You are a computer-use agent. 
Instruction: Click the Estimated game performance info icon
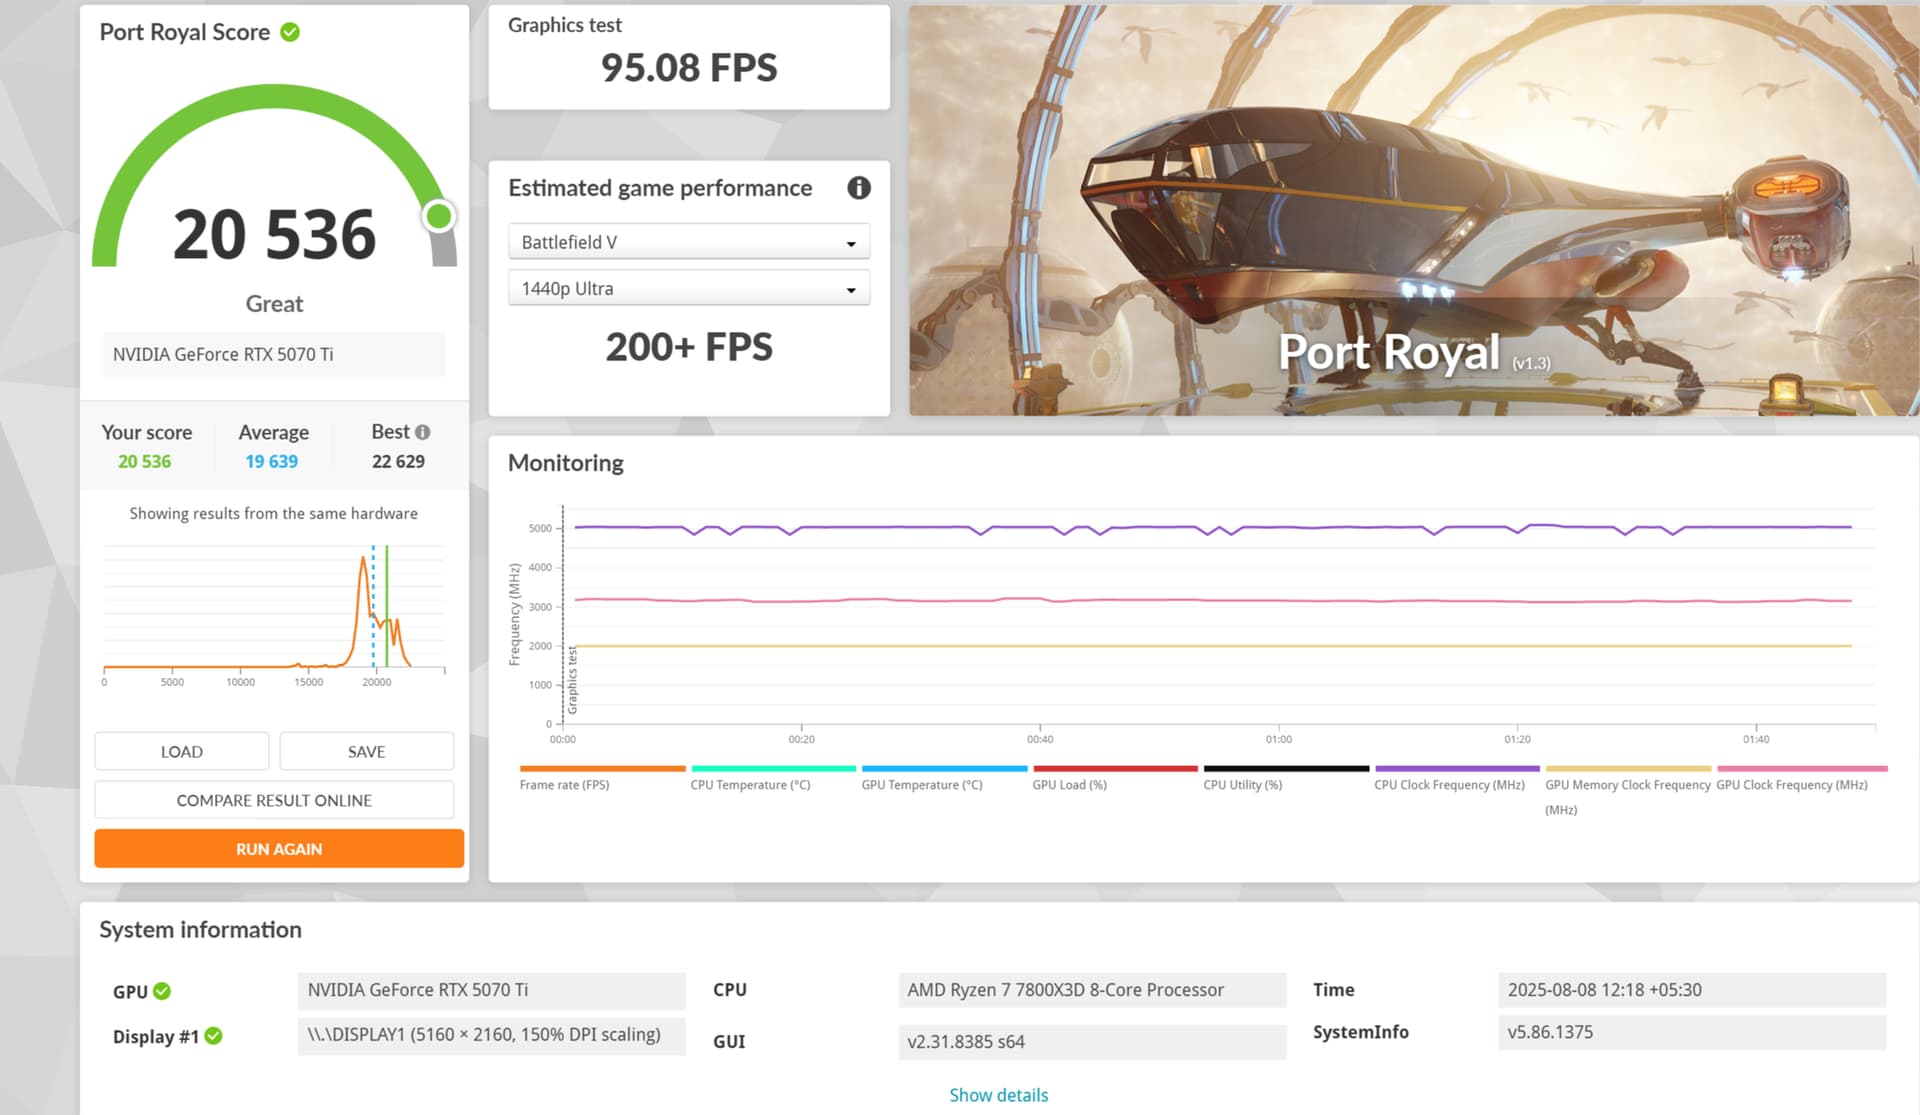click(x=858, y=188)
